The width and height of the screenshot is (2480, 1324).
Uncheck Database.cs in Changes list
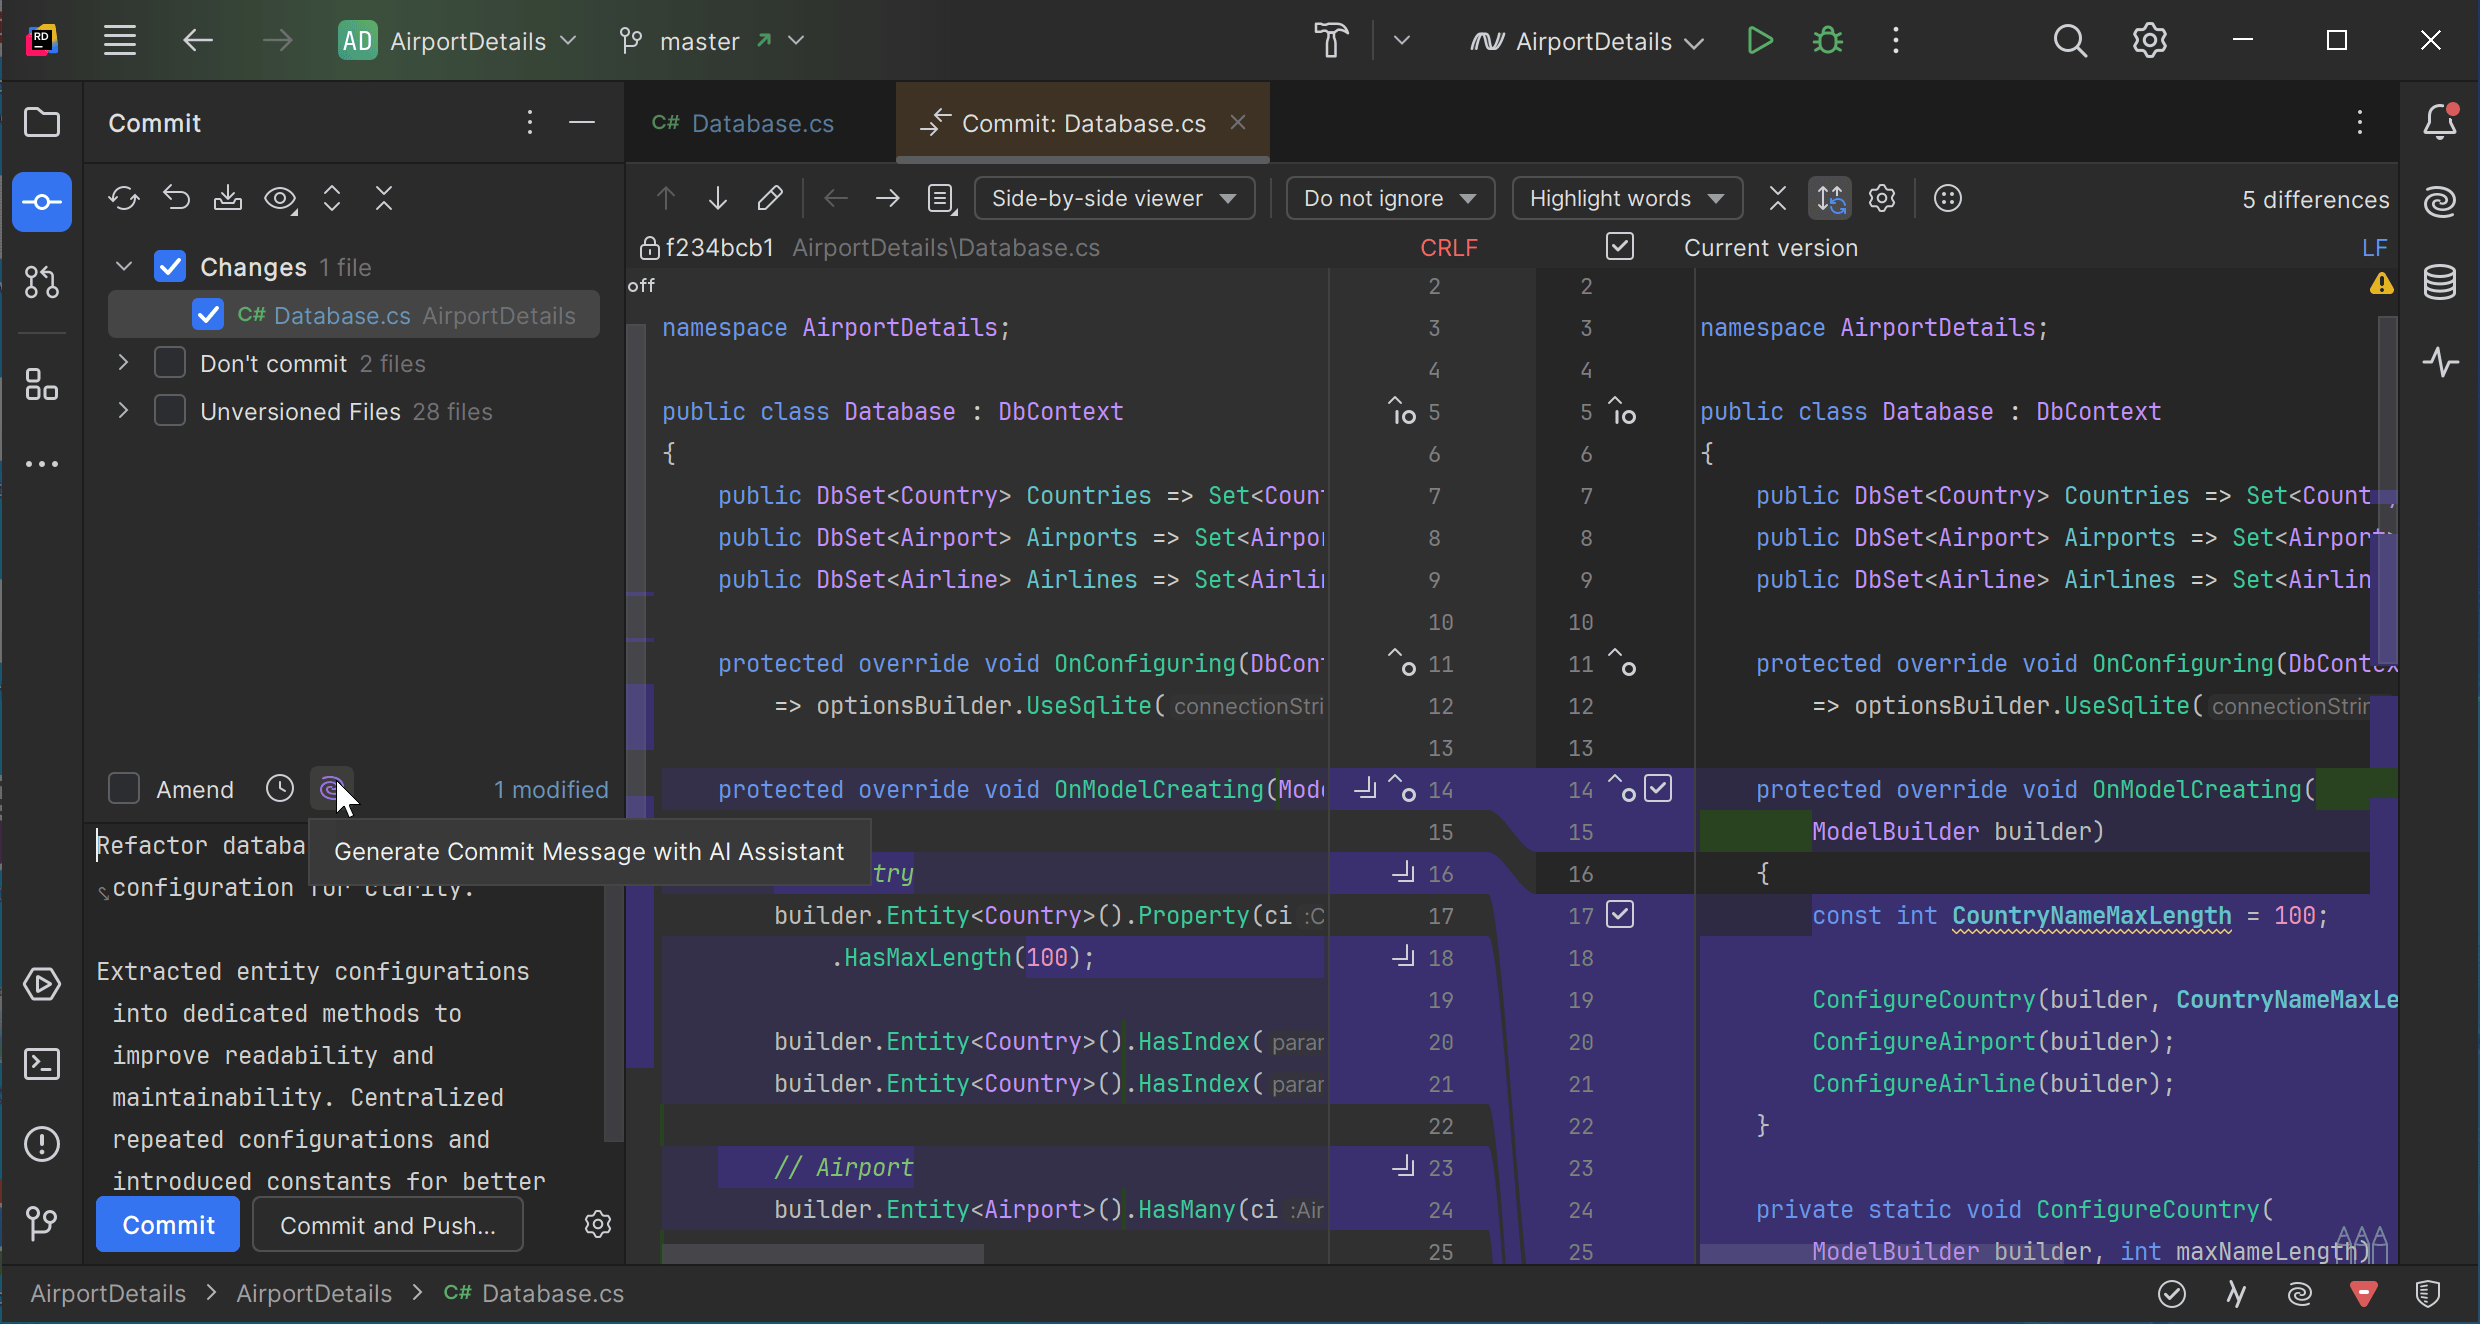coord(208,315)
